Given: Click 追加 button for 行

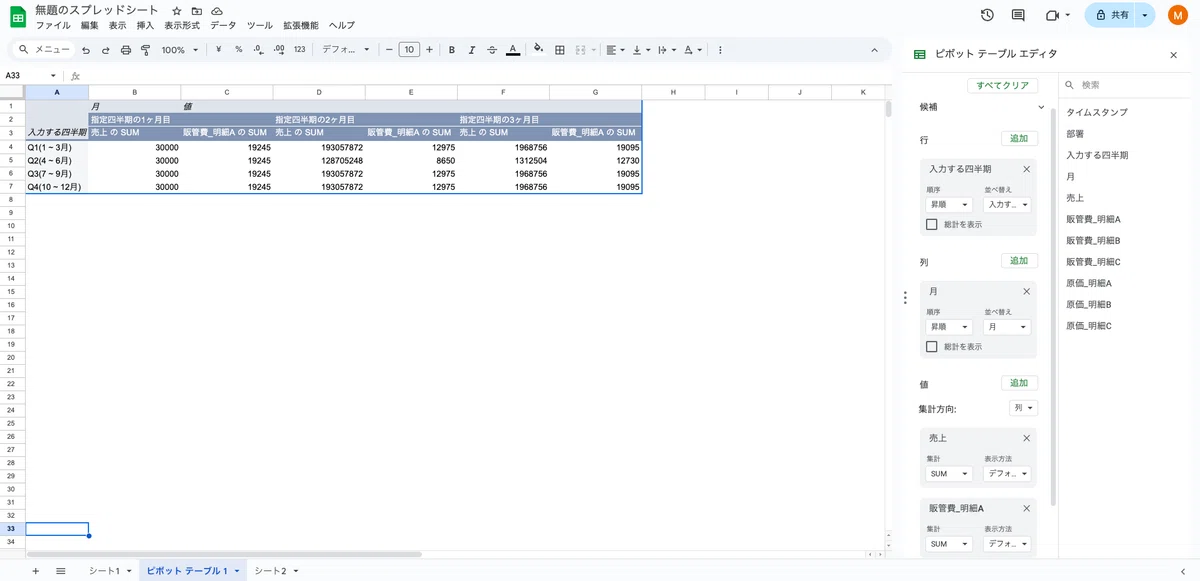Looking at the screenshot, I should 1019,139.
